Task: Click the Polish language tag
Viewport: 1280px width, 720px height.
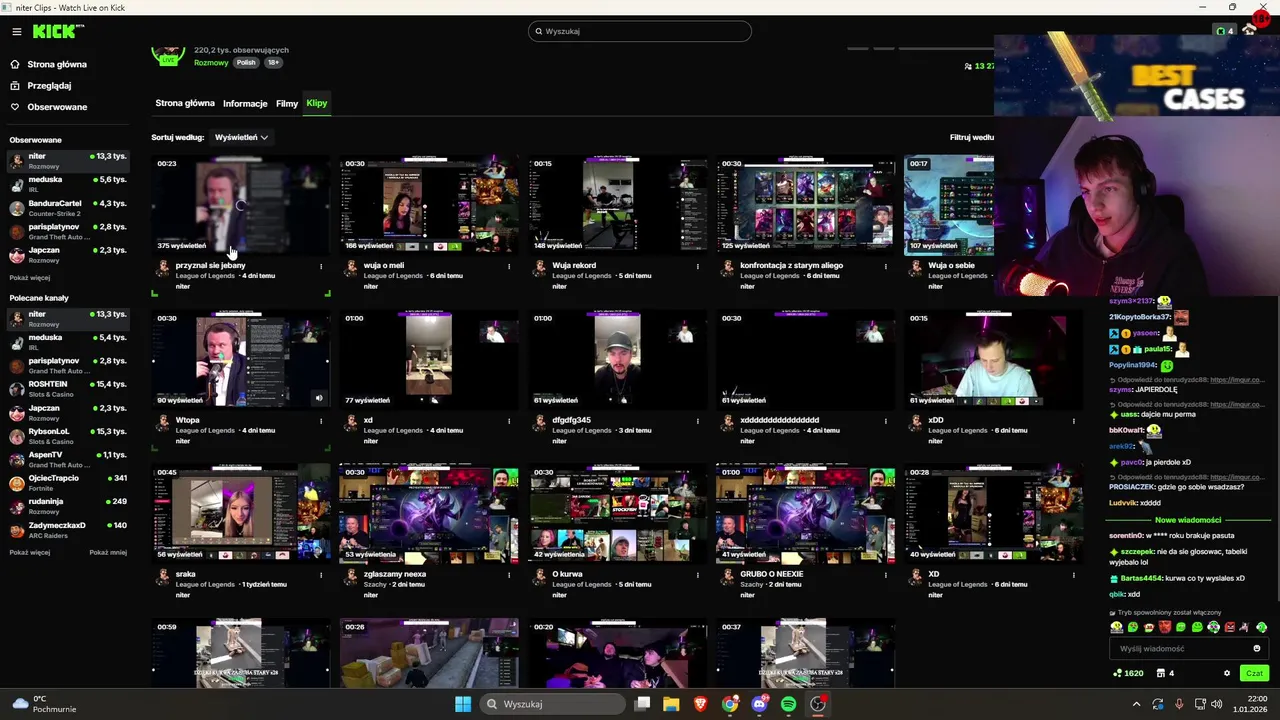Action: coord(246,63)
